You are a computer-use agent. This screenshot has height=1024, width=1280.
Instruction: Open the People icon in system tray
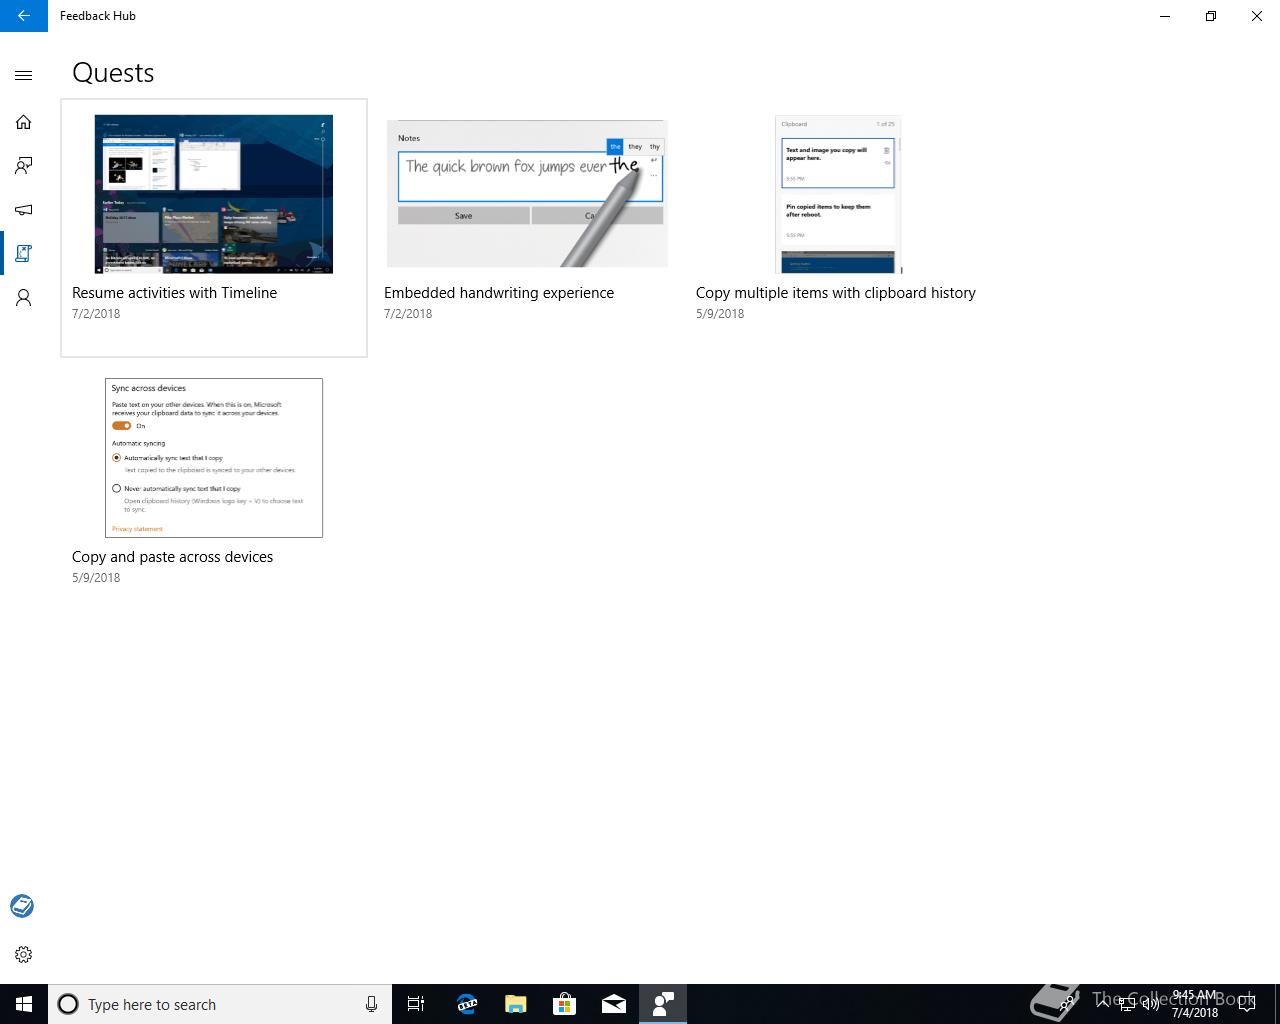tap(1068, 1004)
